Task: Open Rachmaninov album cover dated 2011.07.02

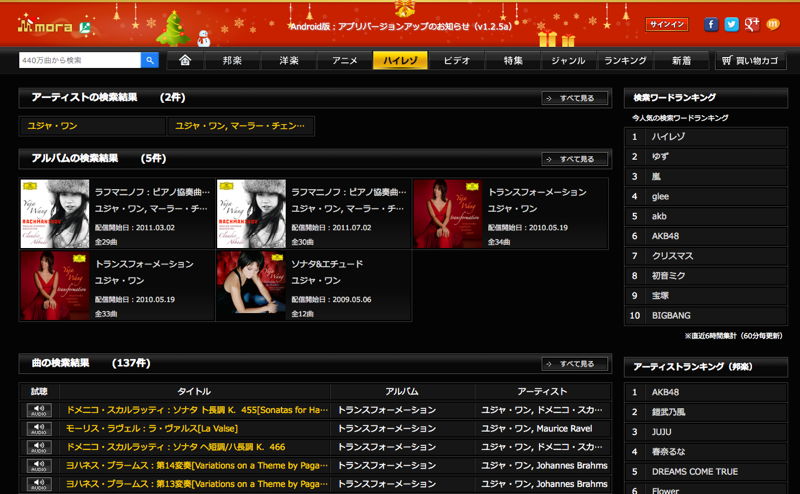Action: (252, 214)
